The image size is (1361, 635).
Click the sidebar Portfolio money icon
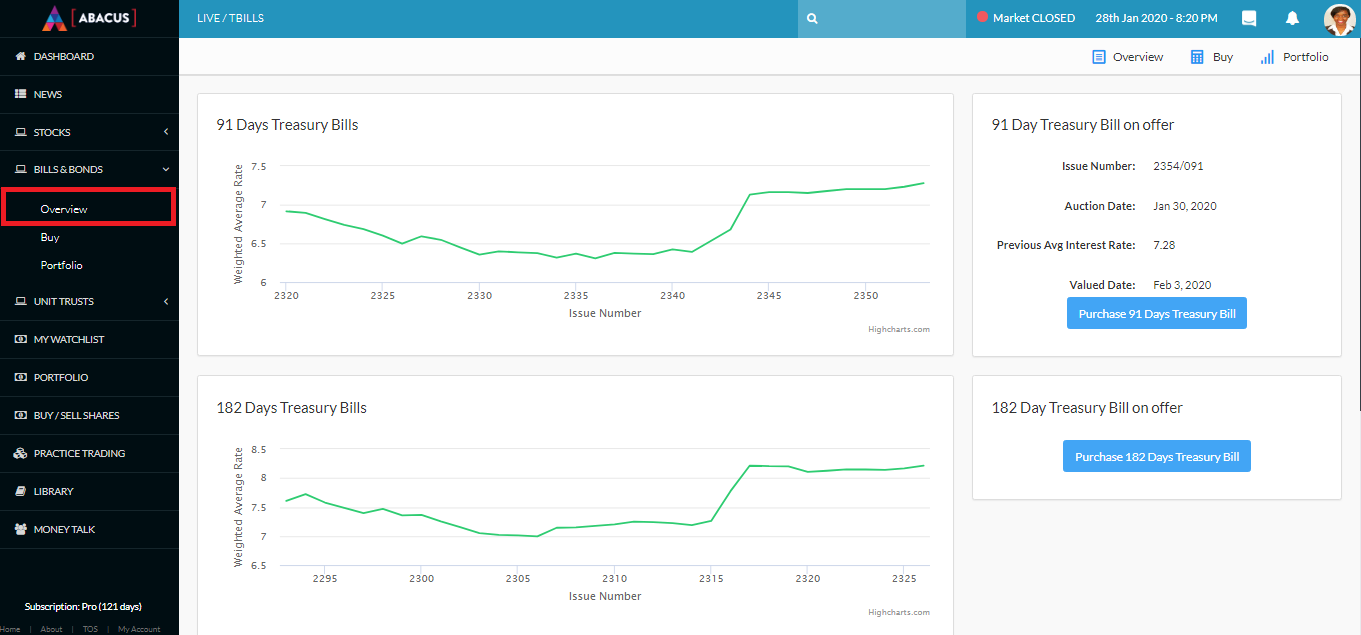click(x=20, y=377)
